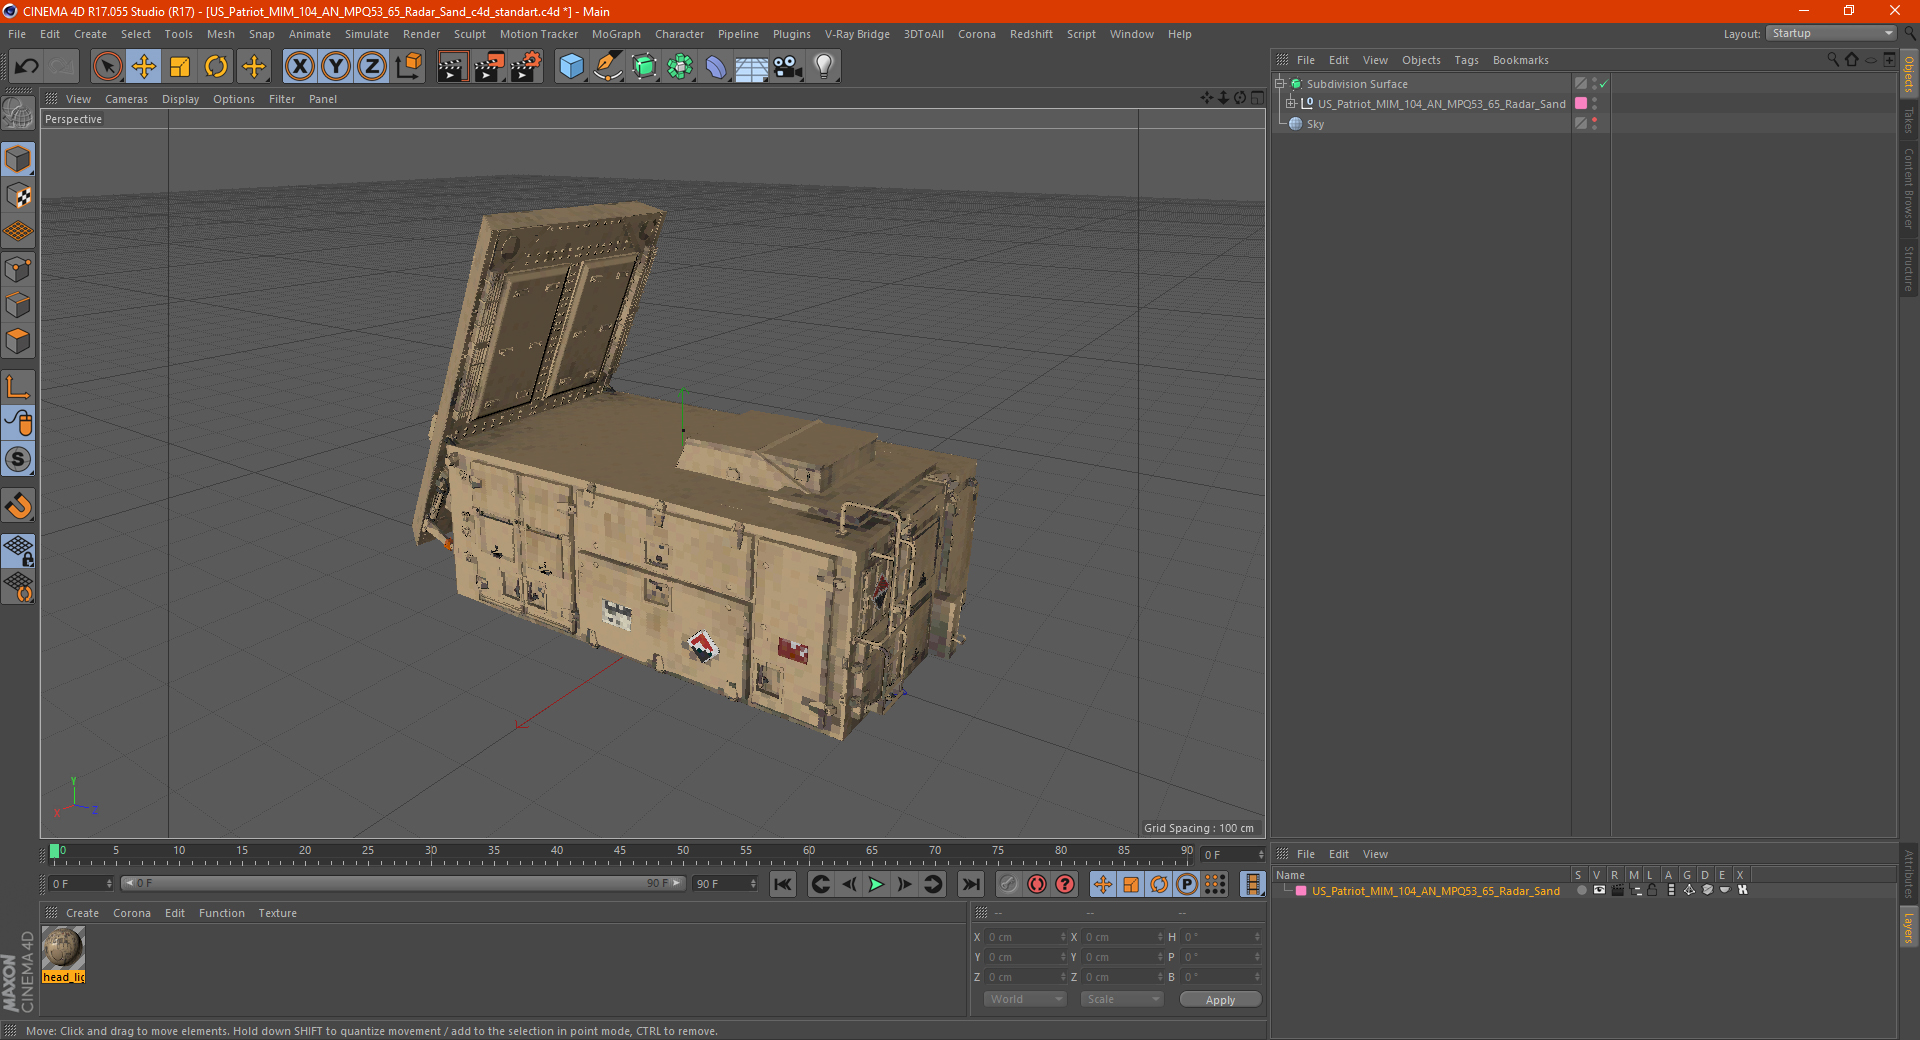
Task: Select the head_lic material thumbnail
Action: point(63,948)
